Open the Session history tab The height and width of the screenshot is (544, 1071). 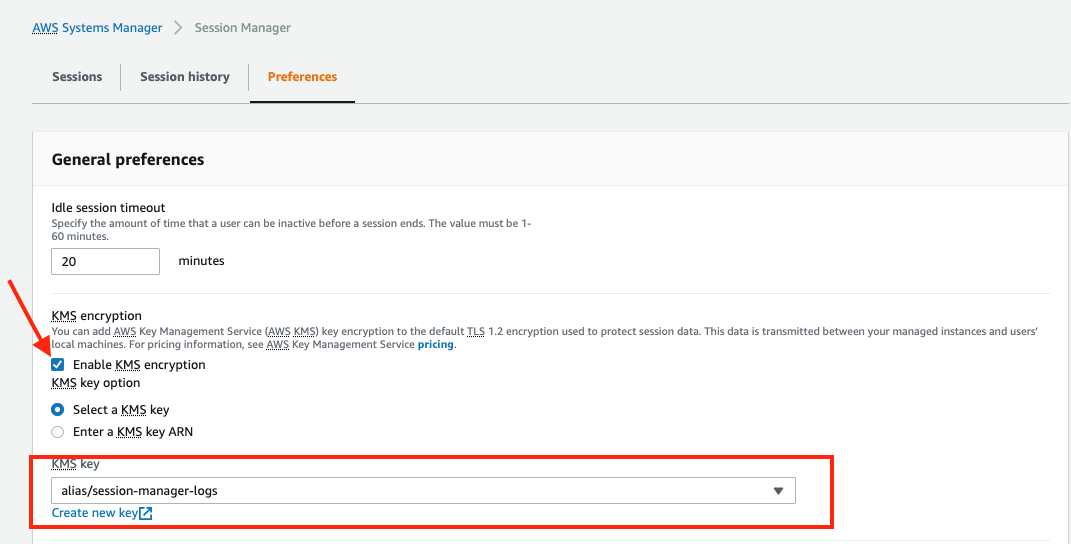184,77
